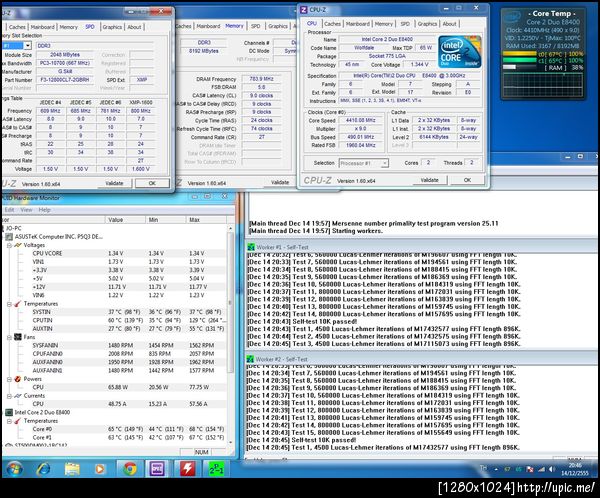Open the Windows Start menu orb
Screen dimensions: 600x498
coord(14,469)
